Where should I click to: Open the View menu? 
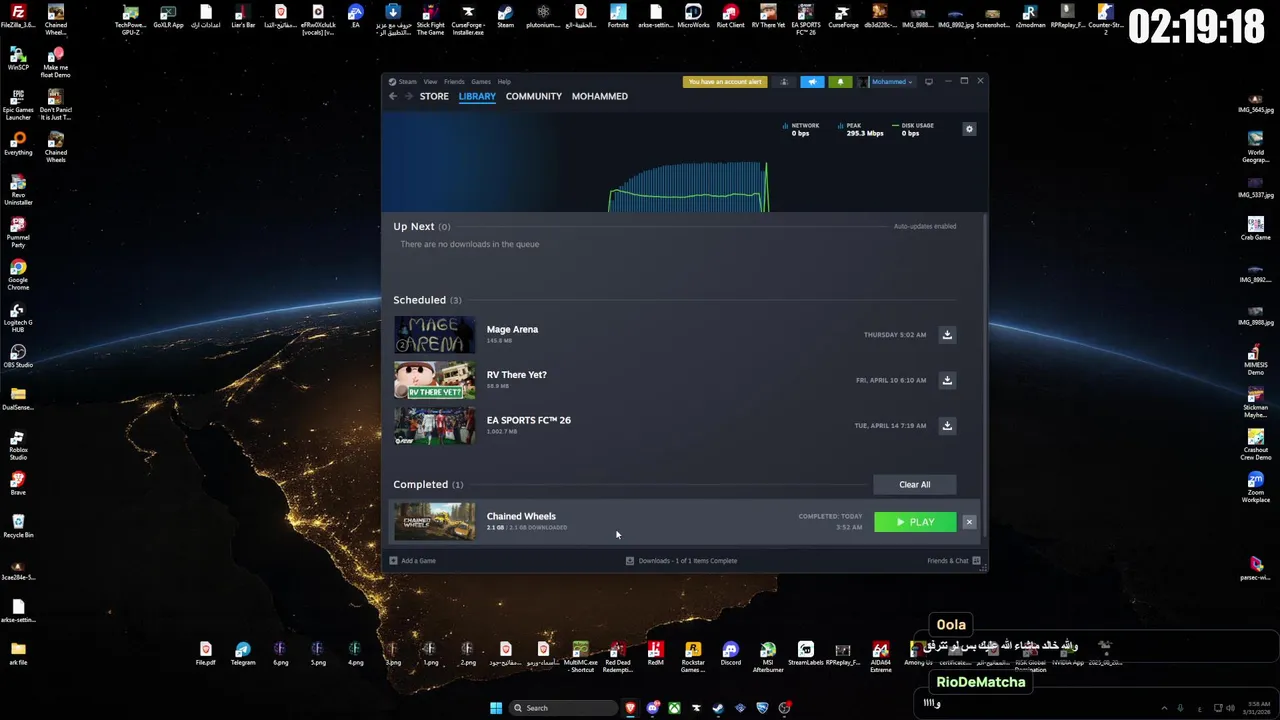(x=430, y=82)
